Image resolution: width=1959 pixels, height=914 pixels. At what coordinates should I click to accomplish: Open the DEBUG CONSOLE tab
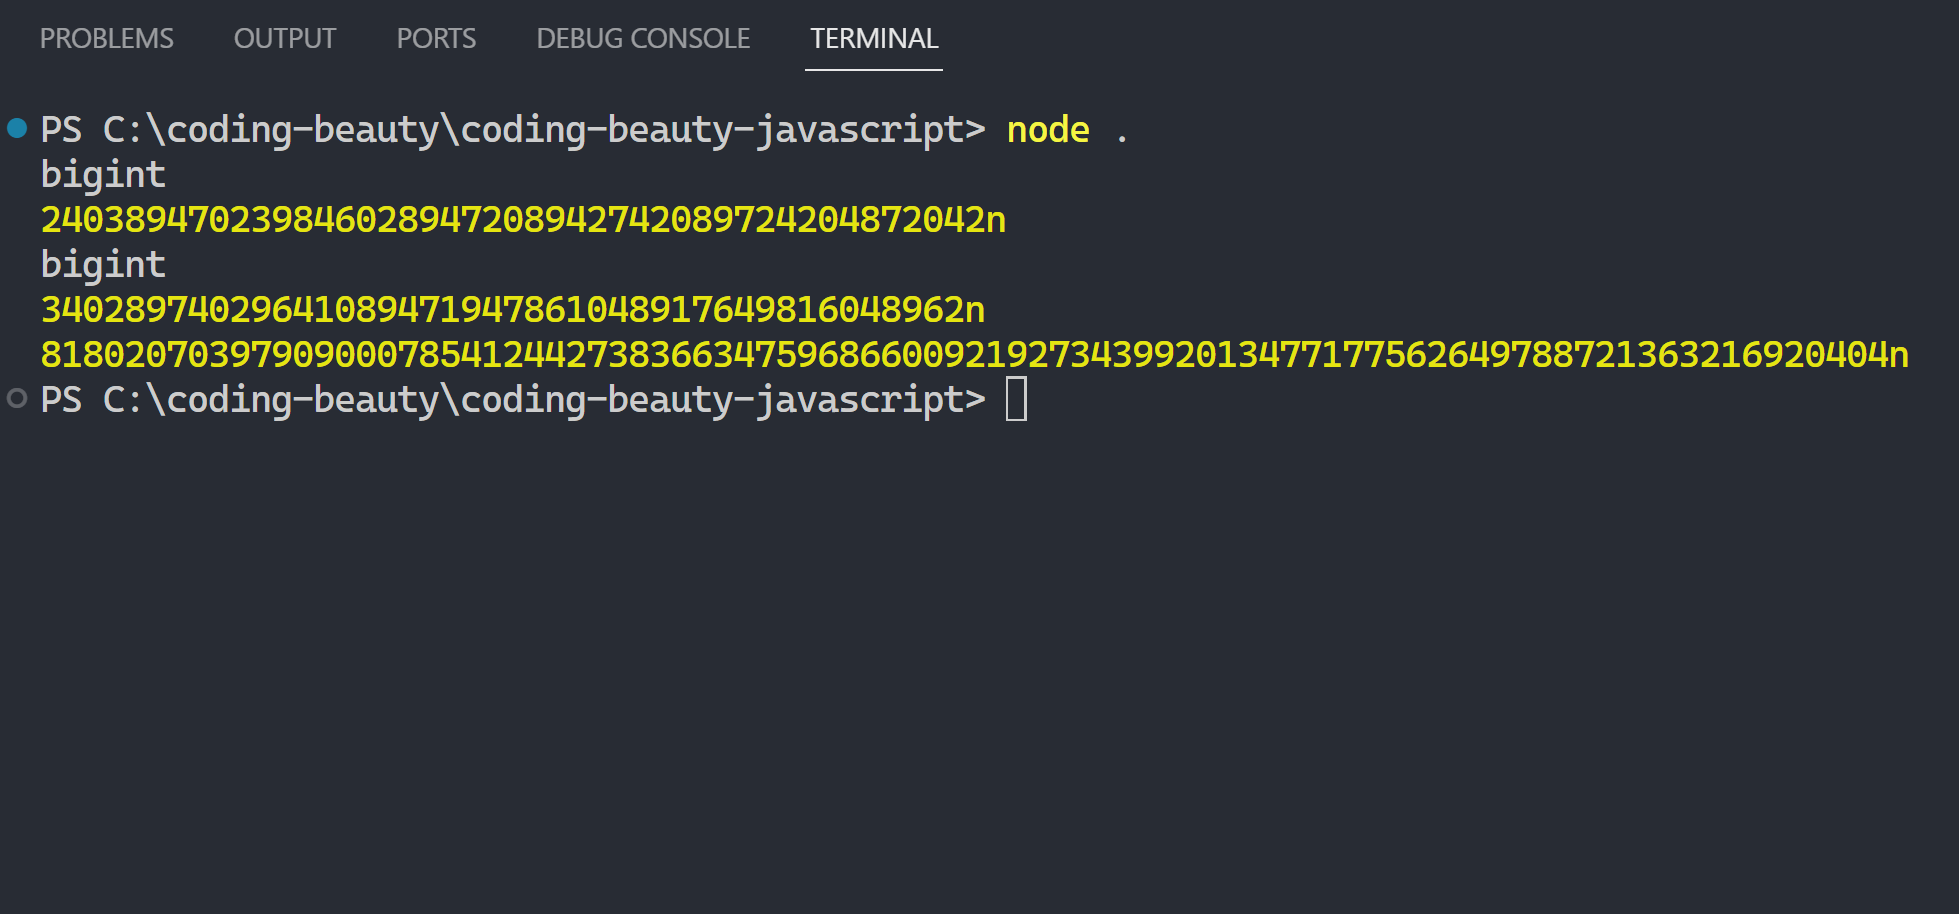coord(643,39)
